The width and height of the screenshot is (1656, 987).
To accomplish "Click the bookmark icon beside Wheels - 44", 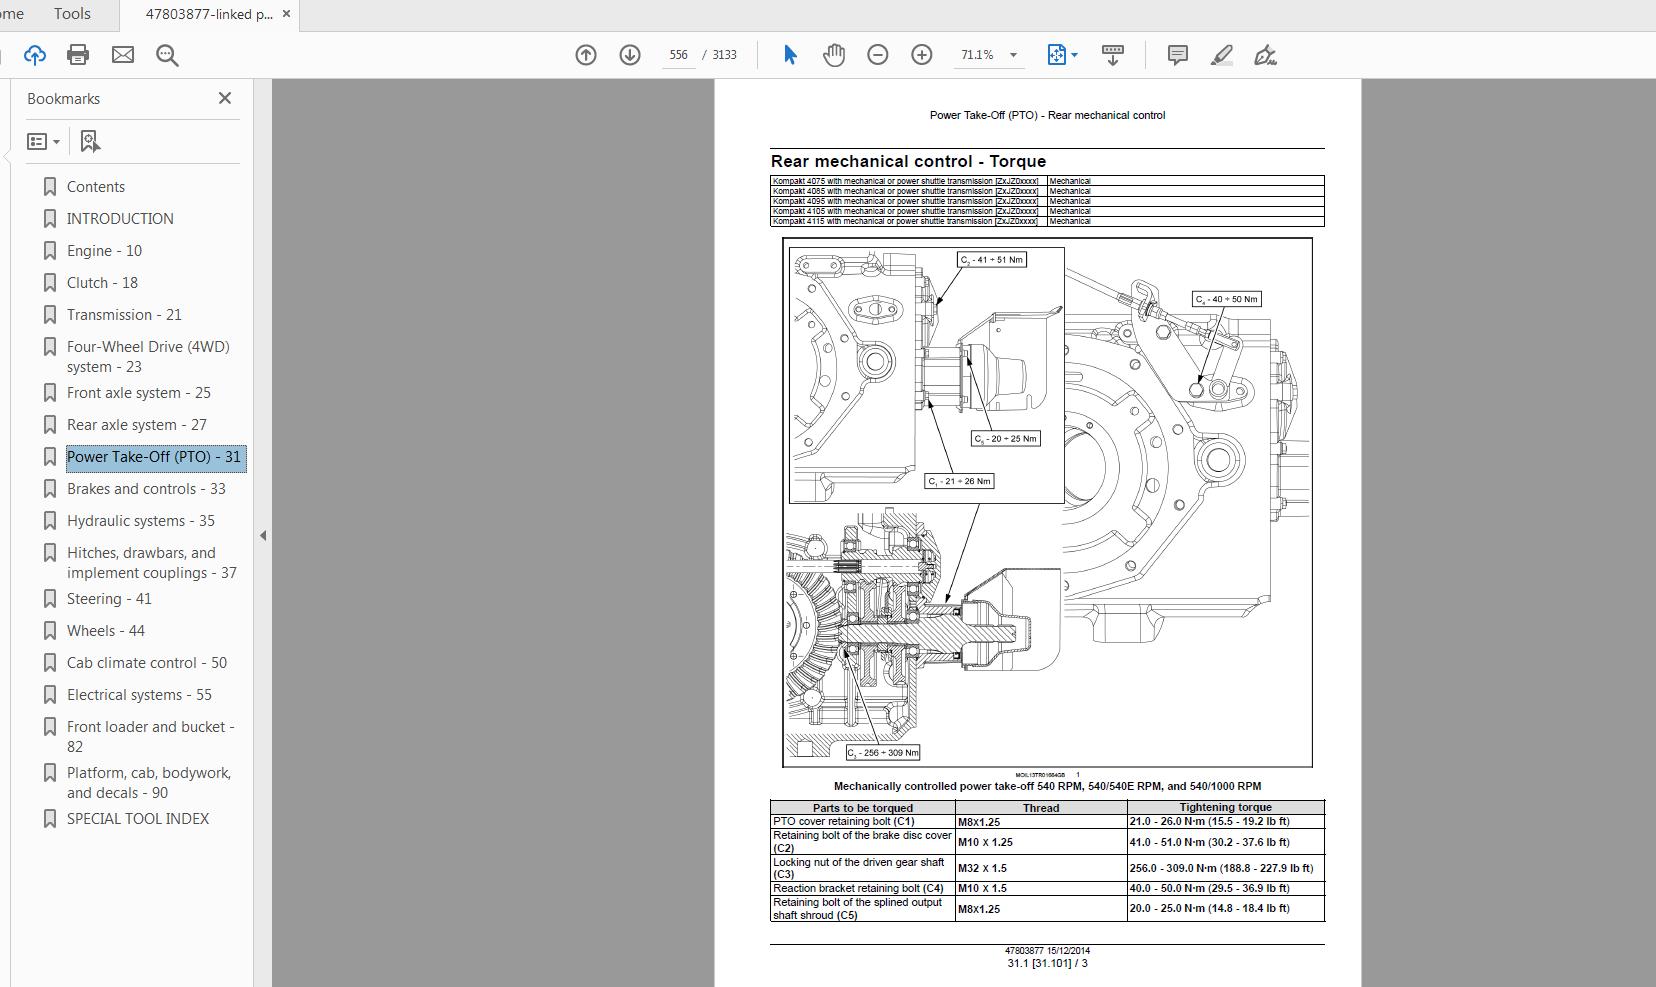I will pyautogui.click(x=49, y=631).
